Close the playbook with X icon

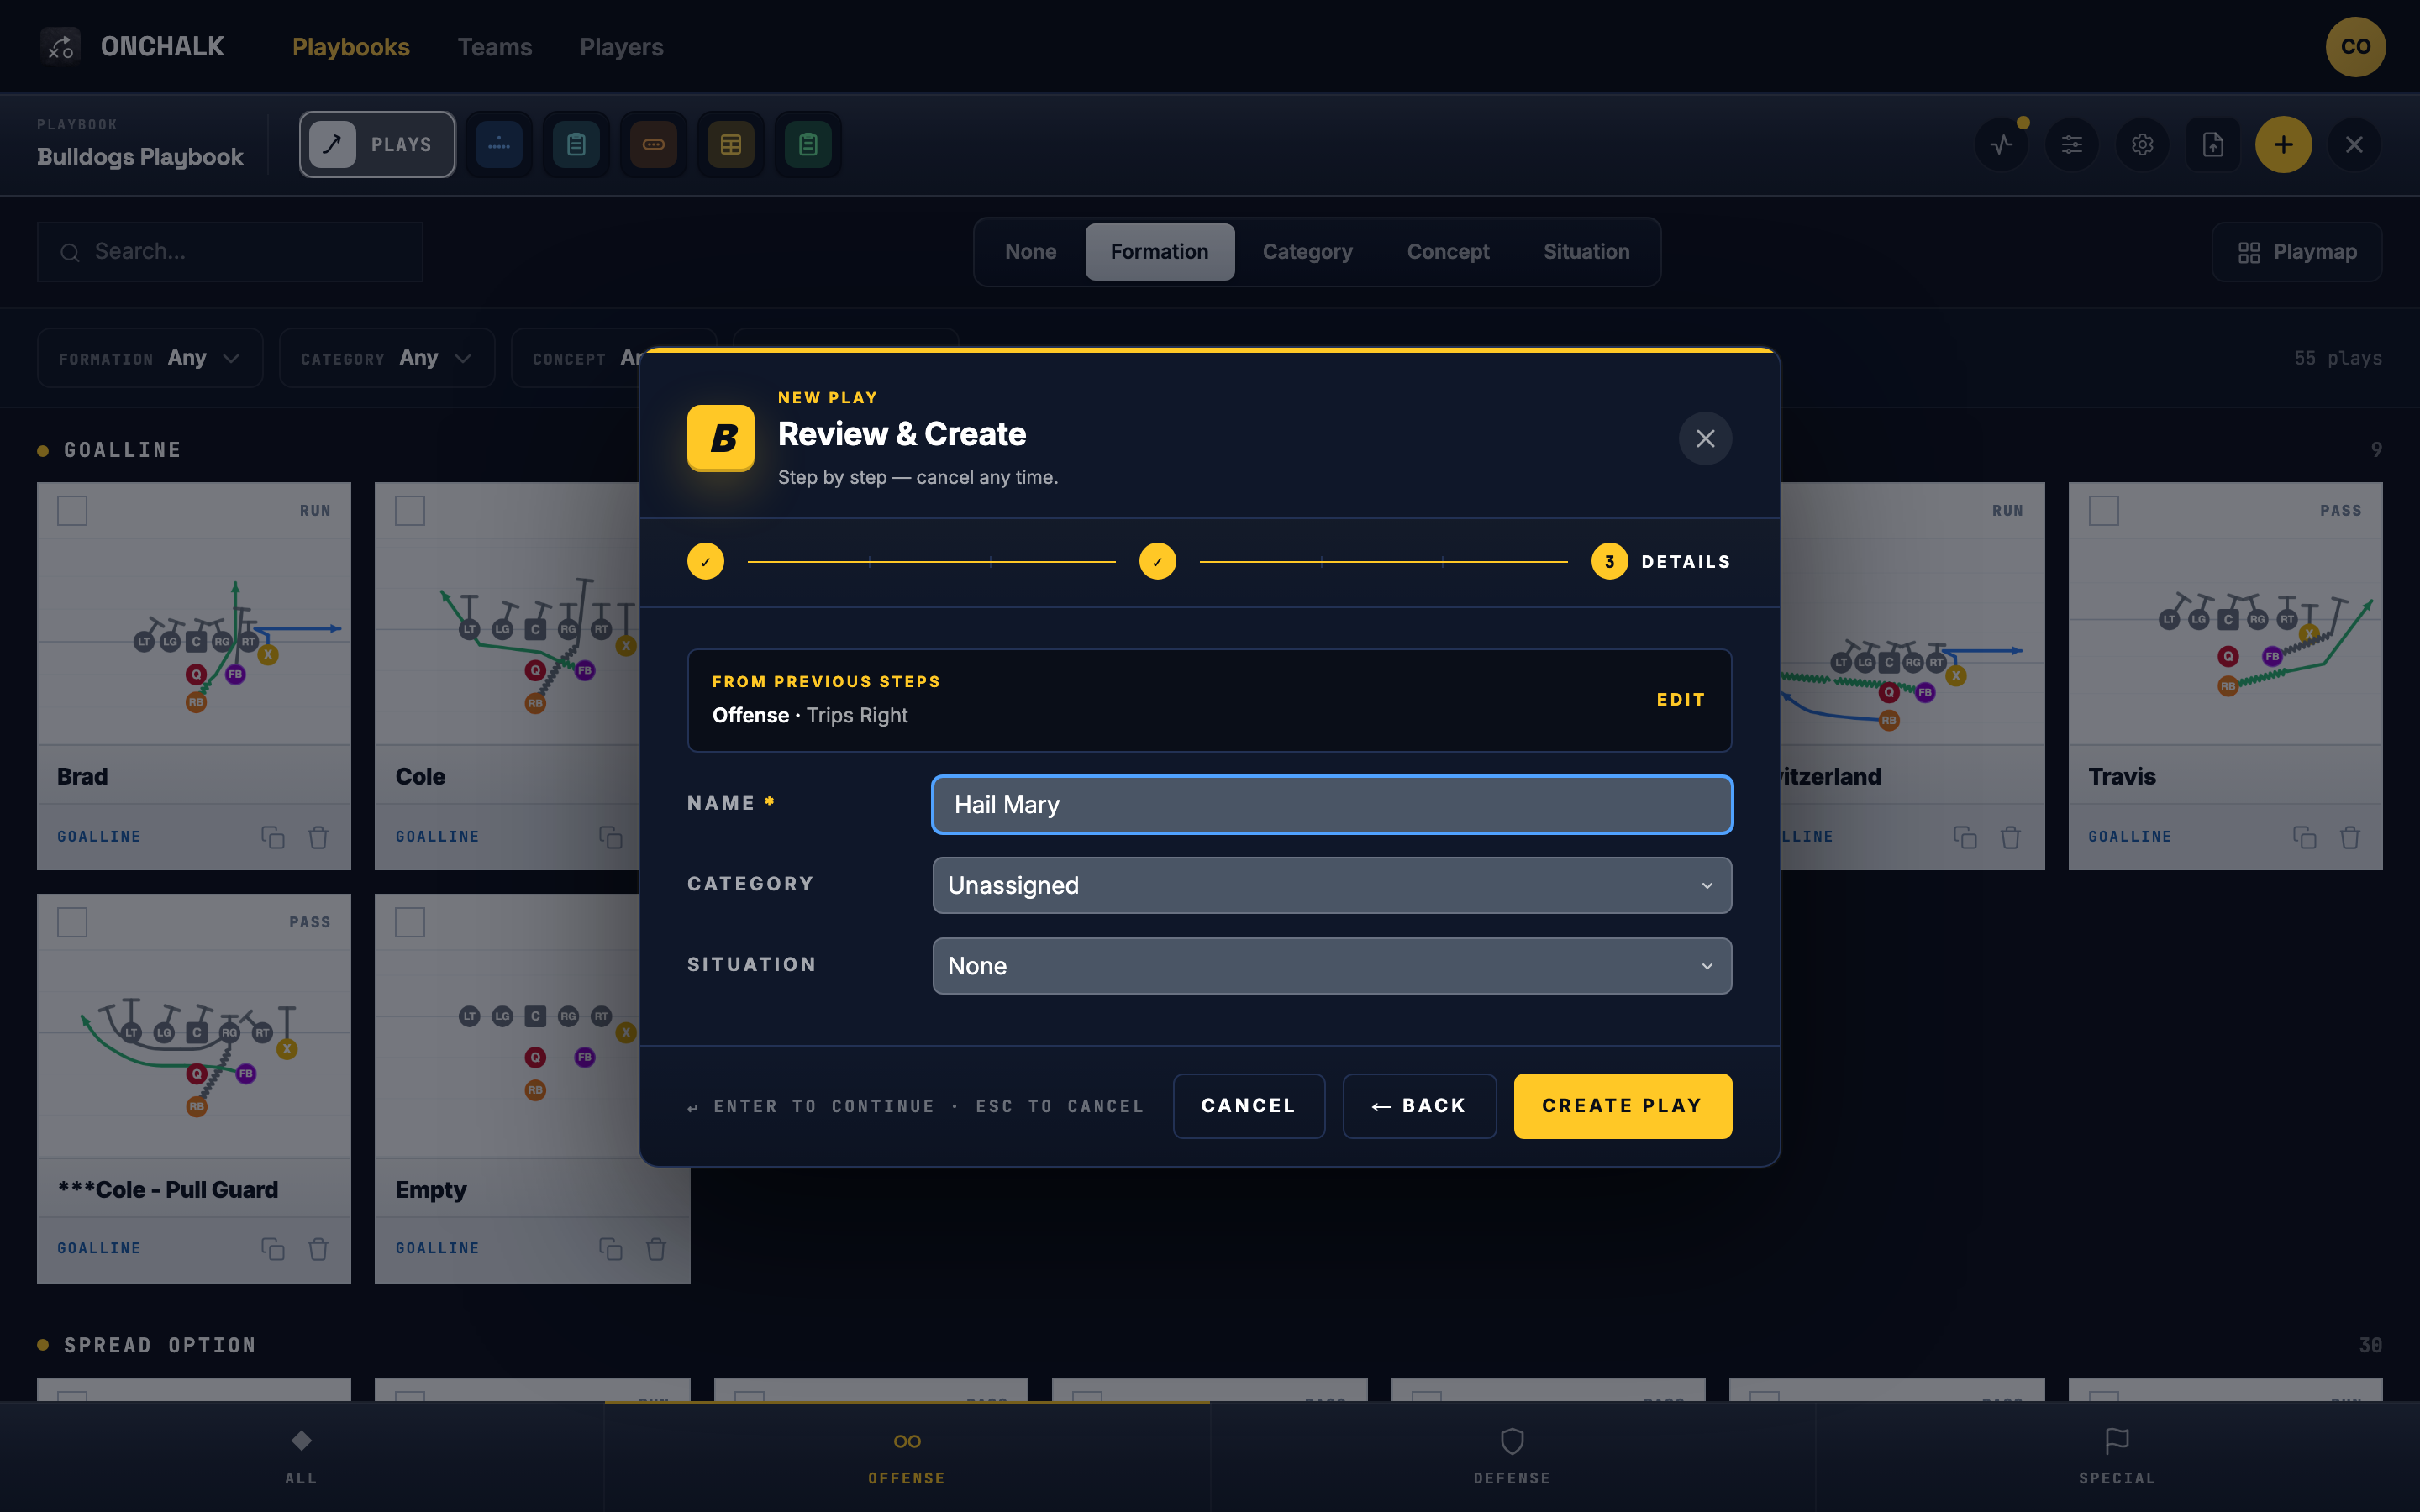point(2354,145)
